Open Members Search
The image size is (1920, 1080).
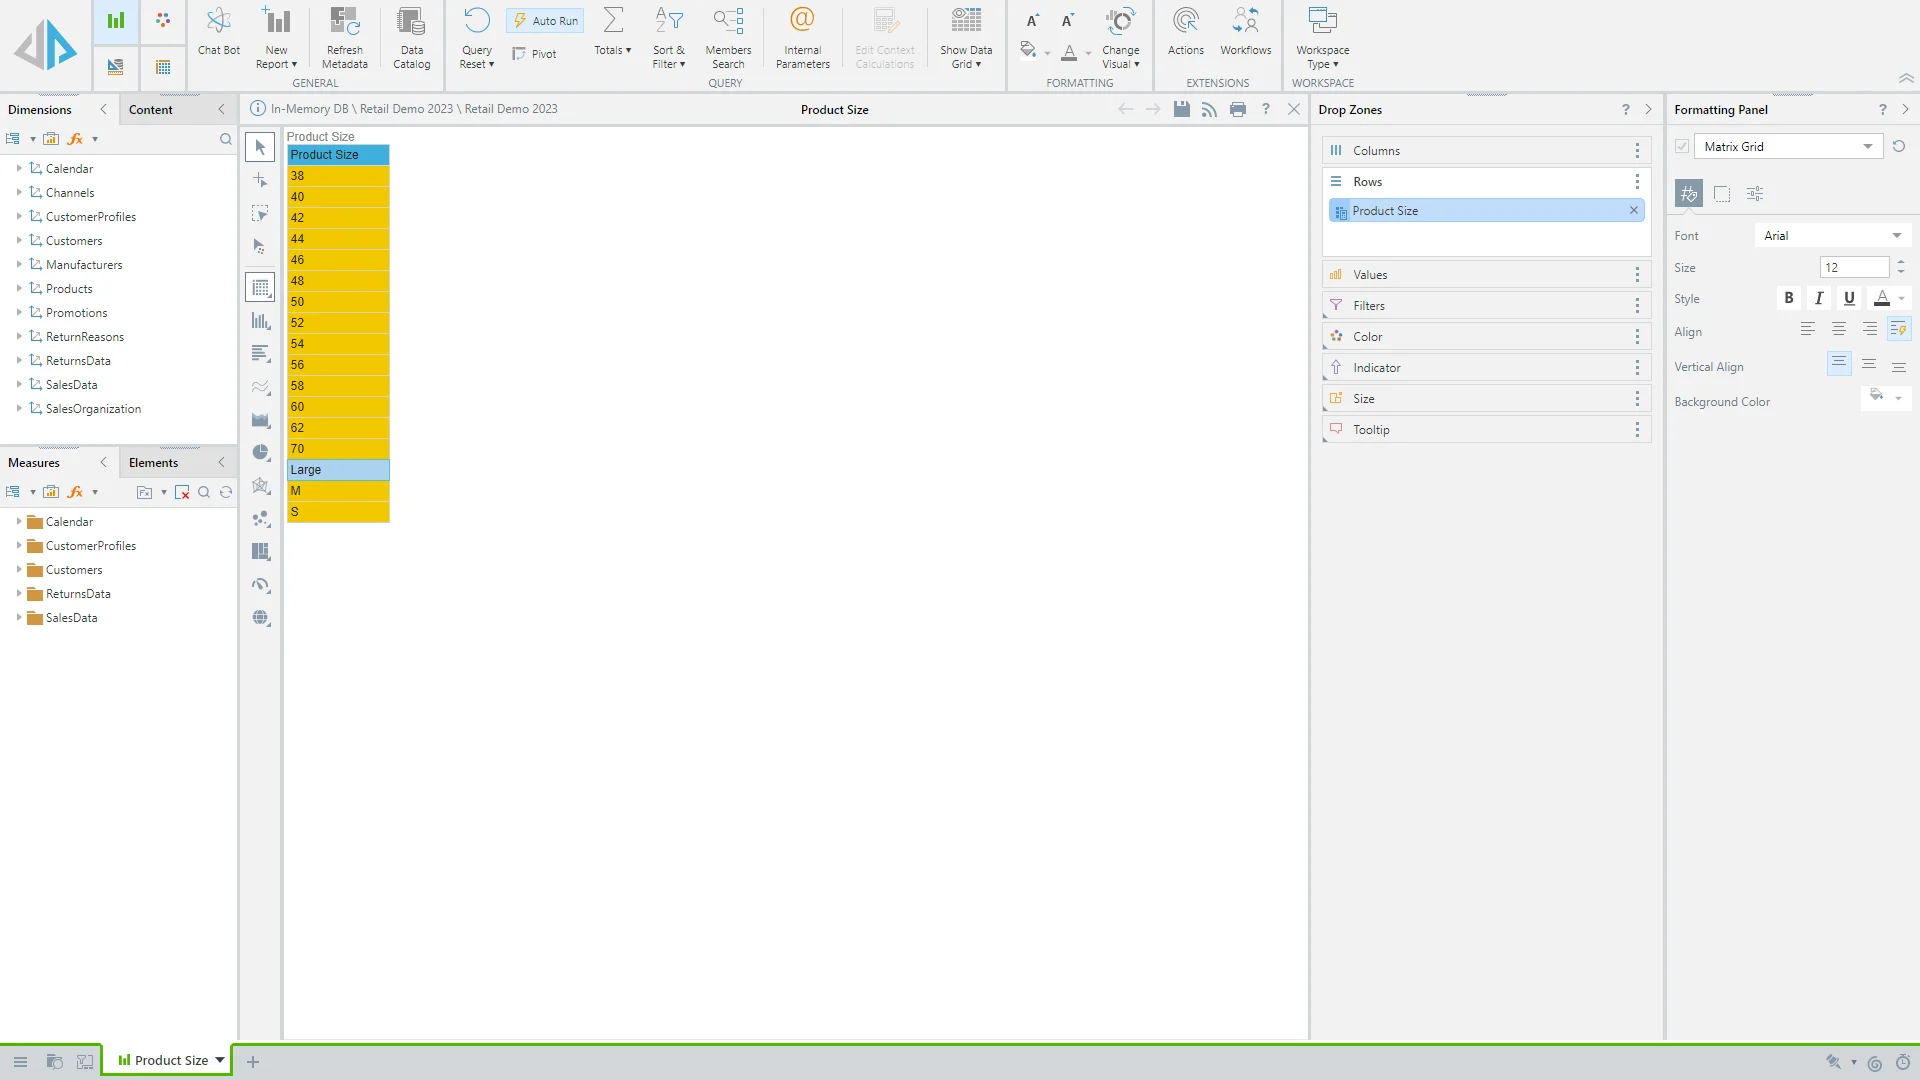click(x=727, y=33)
